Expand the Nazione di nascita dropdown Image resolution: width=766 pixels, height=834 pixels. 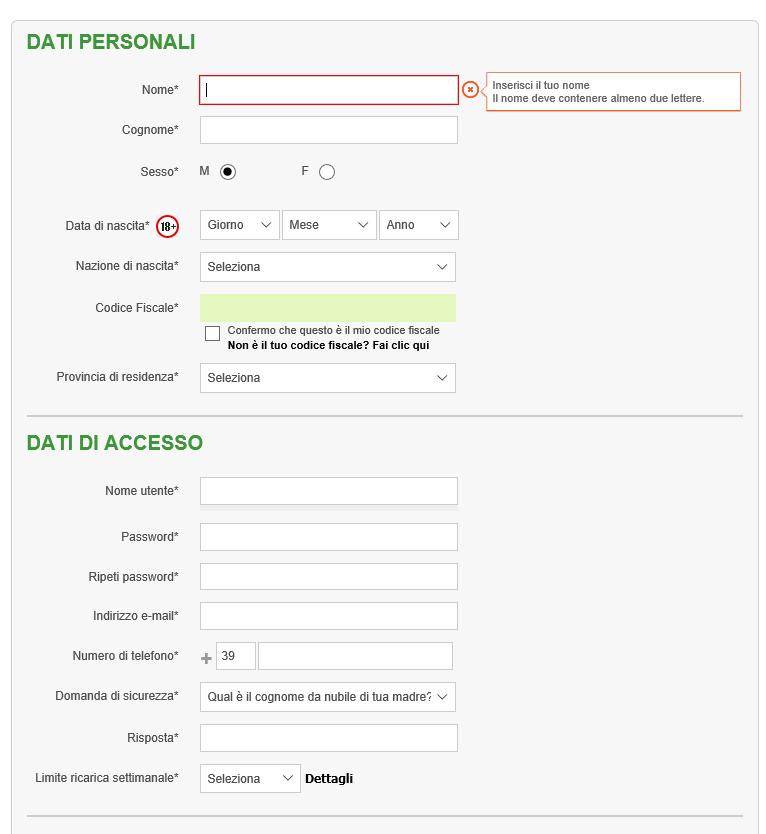(x=328, y=267)
